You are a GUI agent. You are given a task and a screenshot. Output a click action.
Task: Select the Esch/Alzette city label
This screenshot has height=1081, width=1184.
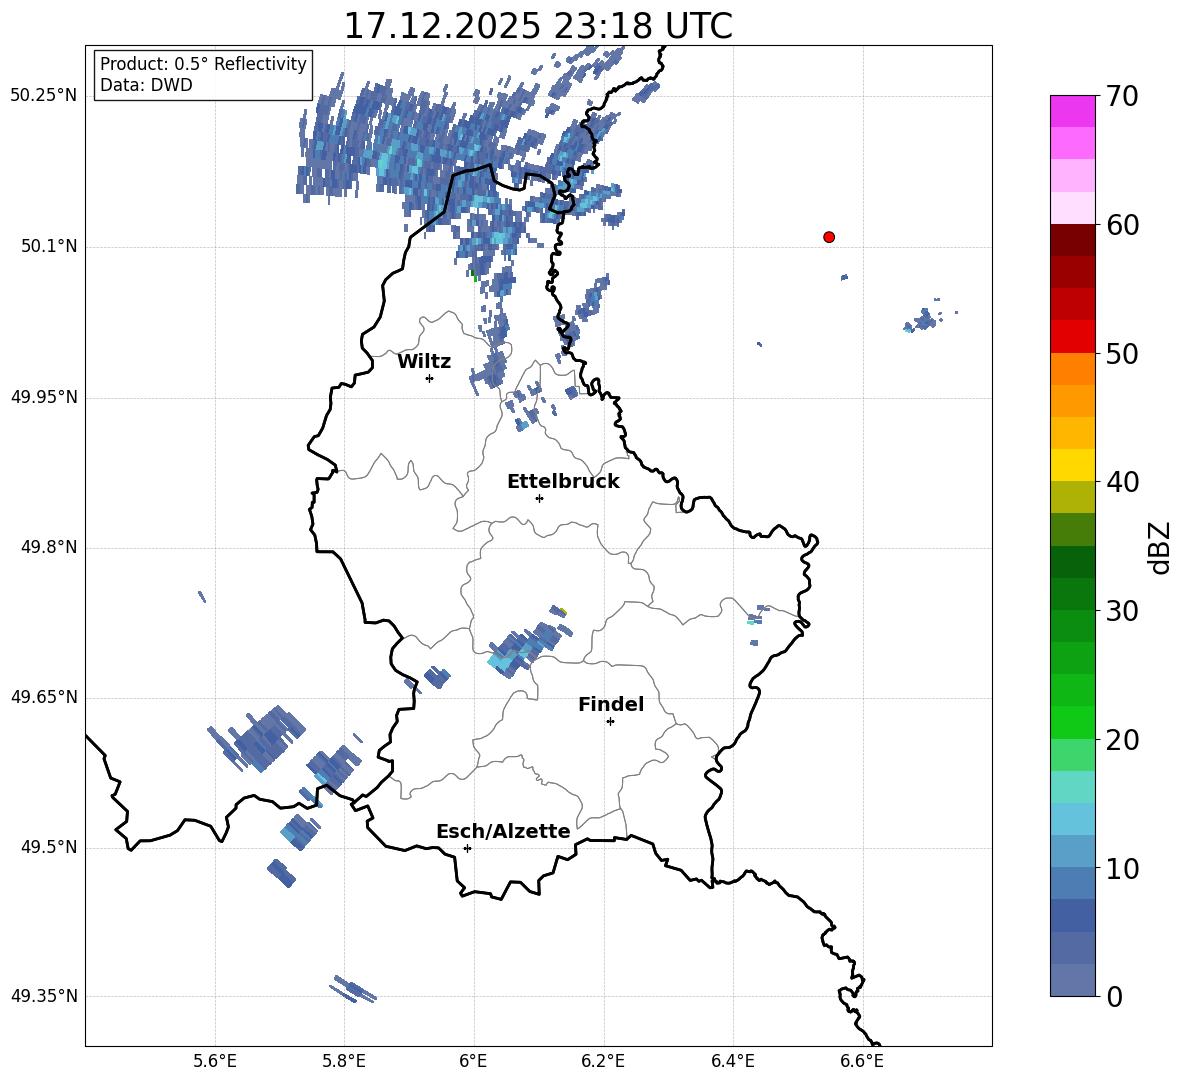coord(504,831)
